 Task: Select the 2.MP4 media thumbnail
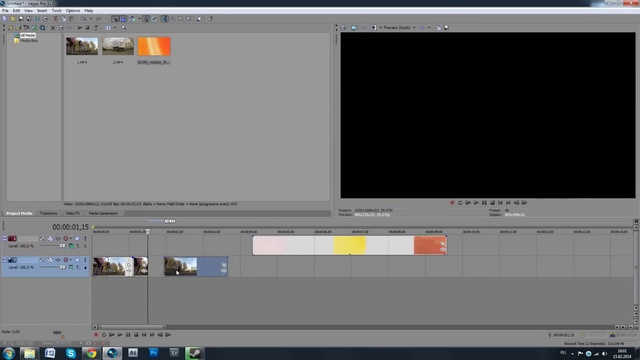(x=118, y=46)
